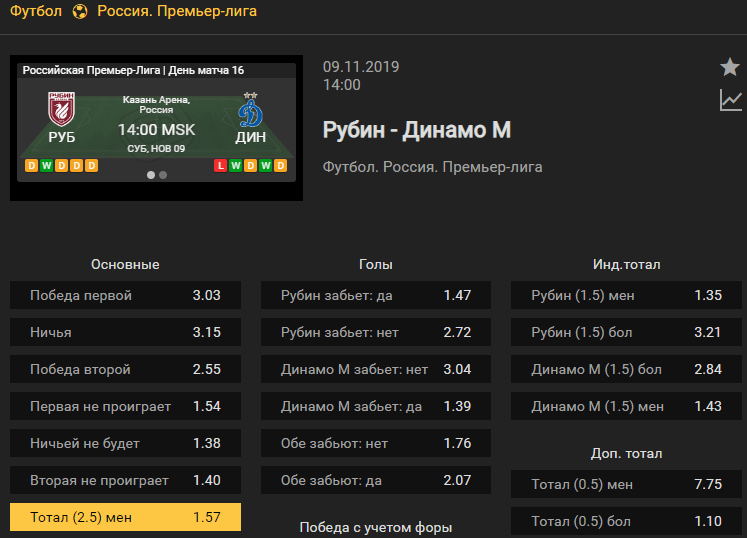
Task: Select the second carousel dot in widget
Action: 163,175
